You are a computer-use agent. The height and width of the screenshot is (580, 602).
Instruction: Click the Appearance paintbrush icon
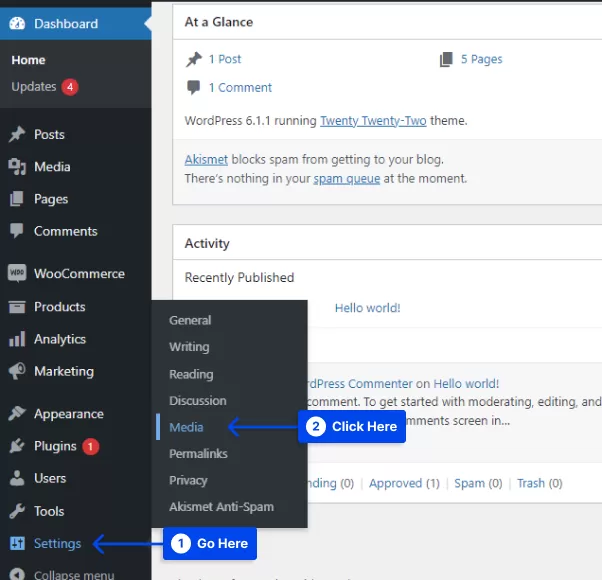click(x=17, y=414)
